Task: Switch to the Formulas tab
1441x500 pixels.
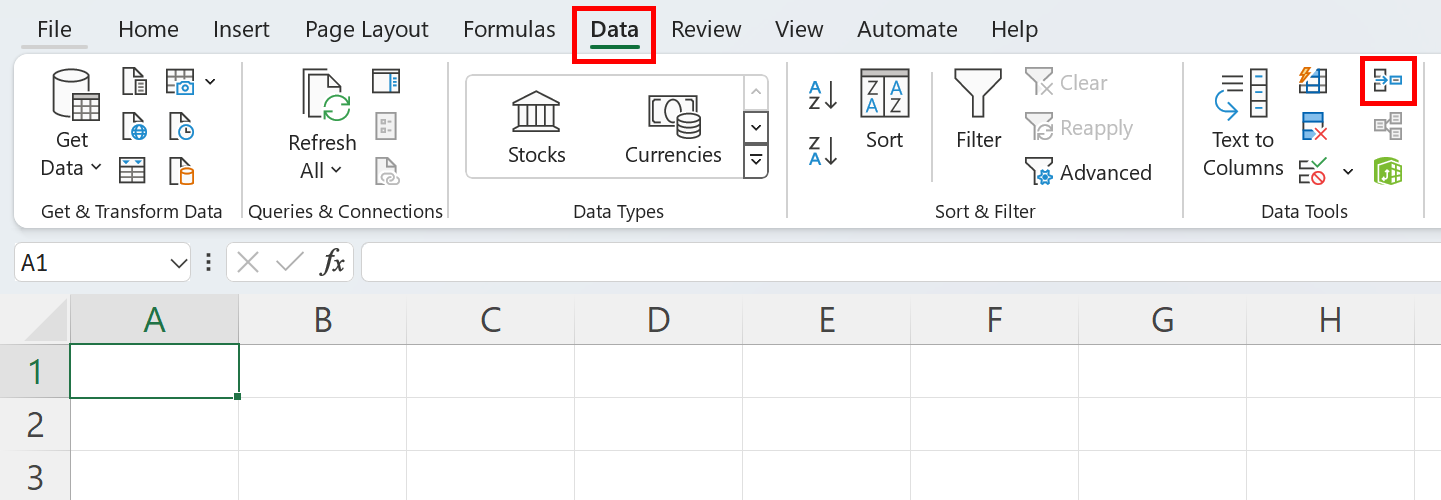Action: tap(509, 30)
